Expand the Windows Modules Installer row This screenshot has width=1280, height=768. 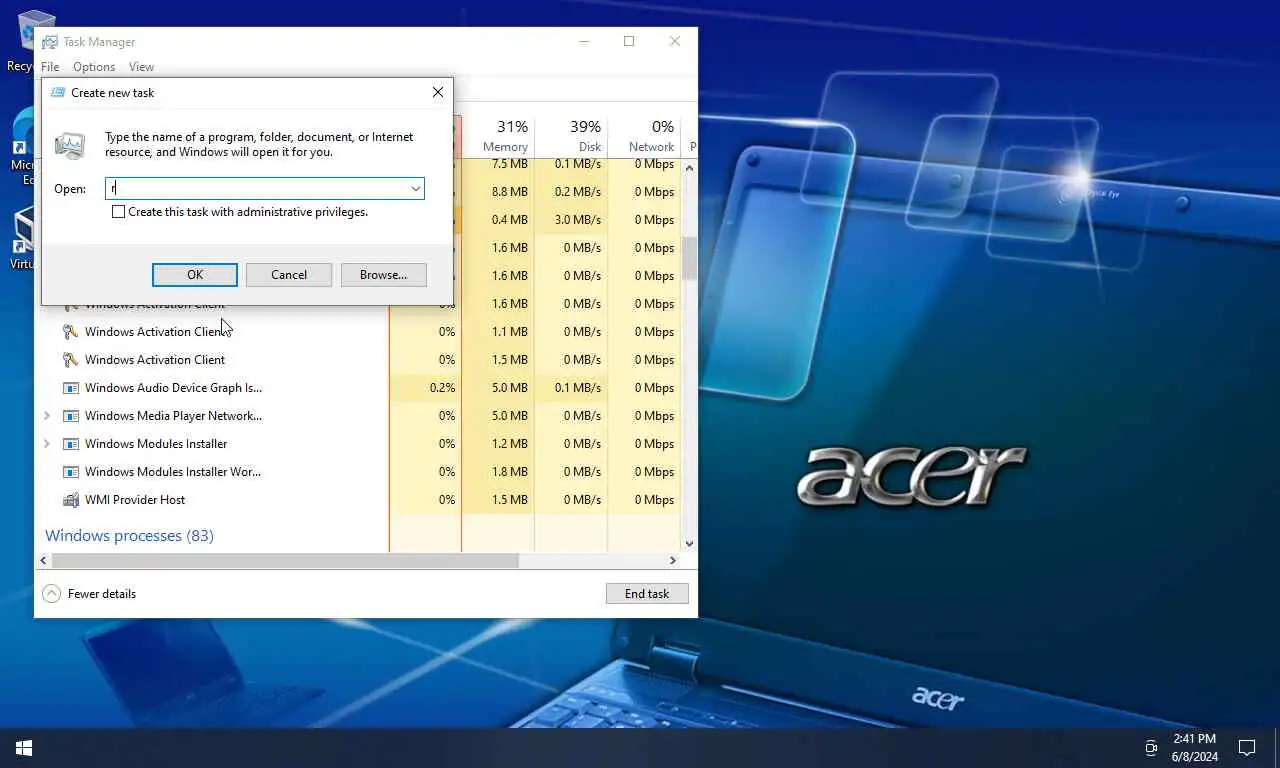tap(47, 443)
